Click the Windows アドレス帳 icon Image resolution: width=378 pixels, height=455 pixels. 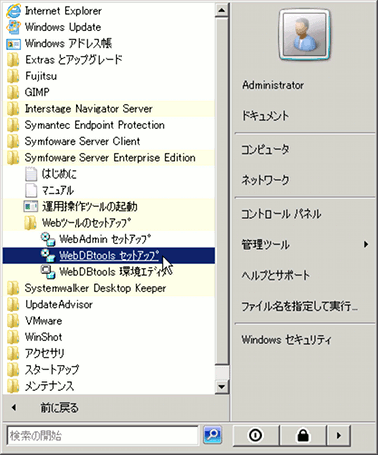(13, 44)
